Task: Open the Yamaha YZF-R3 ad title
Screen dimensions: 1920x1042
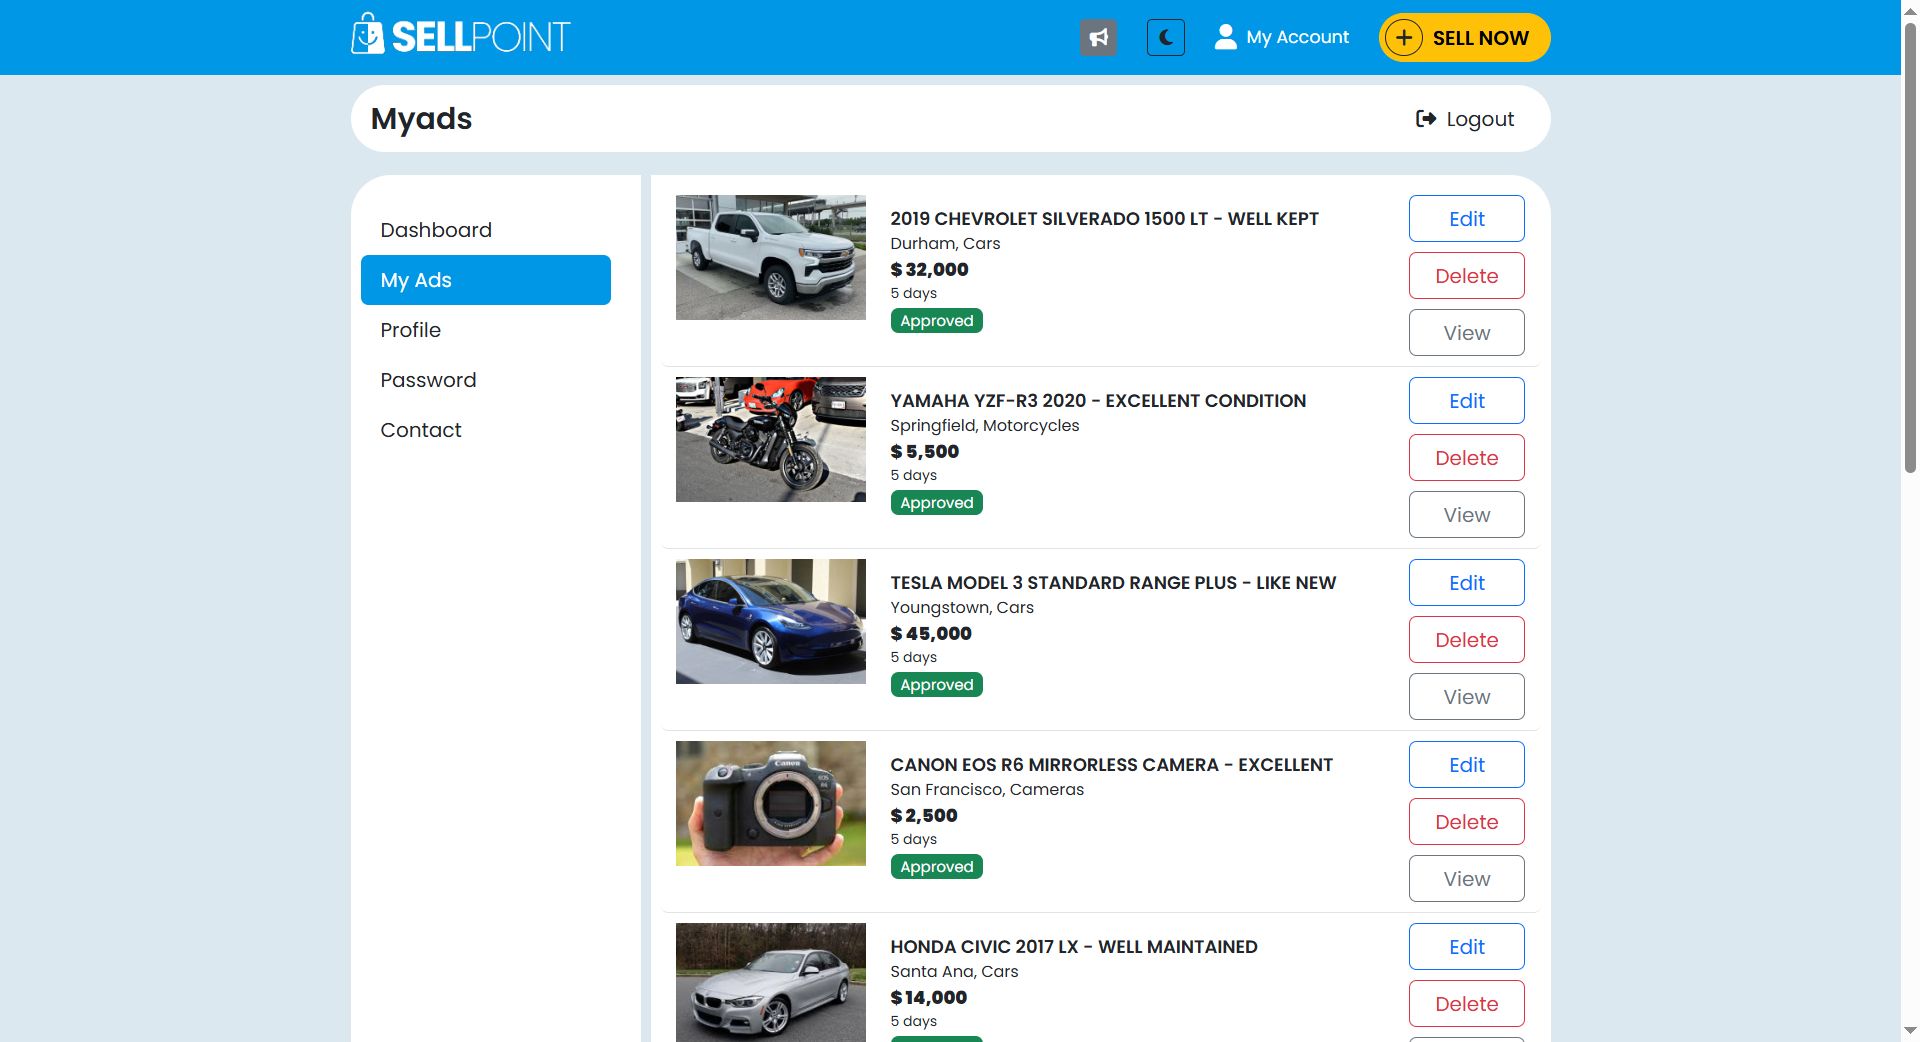Action: 1097,401
